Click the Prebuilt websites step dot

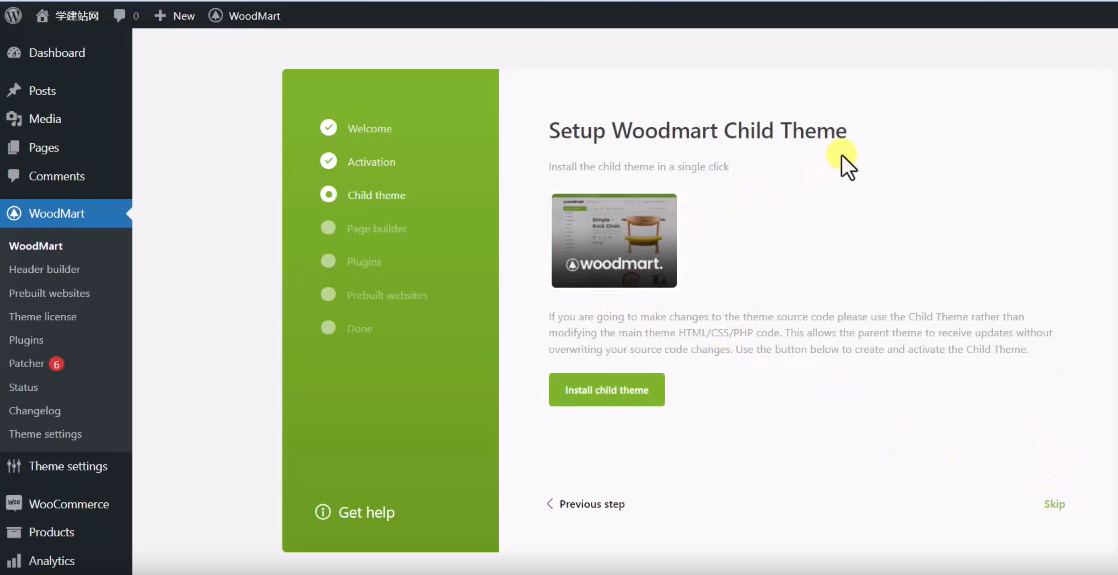point(328,294)
